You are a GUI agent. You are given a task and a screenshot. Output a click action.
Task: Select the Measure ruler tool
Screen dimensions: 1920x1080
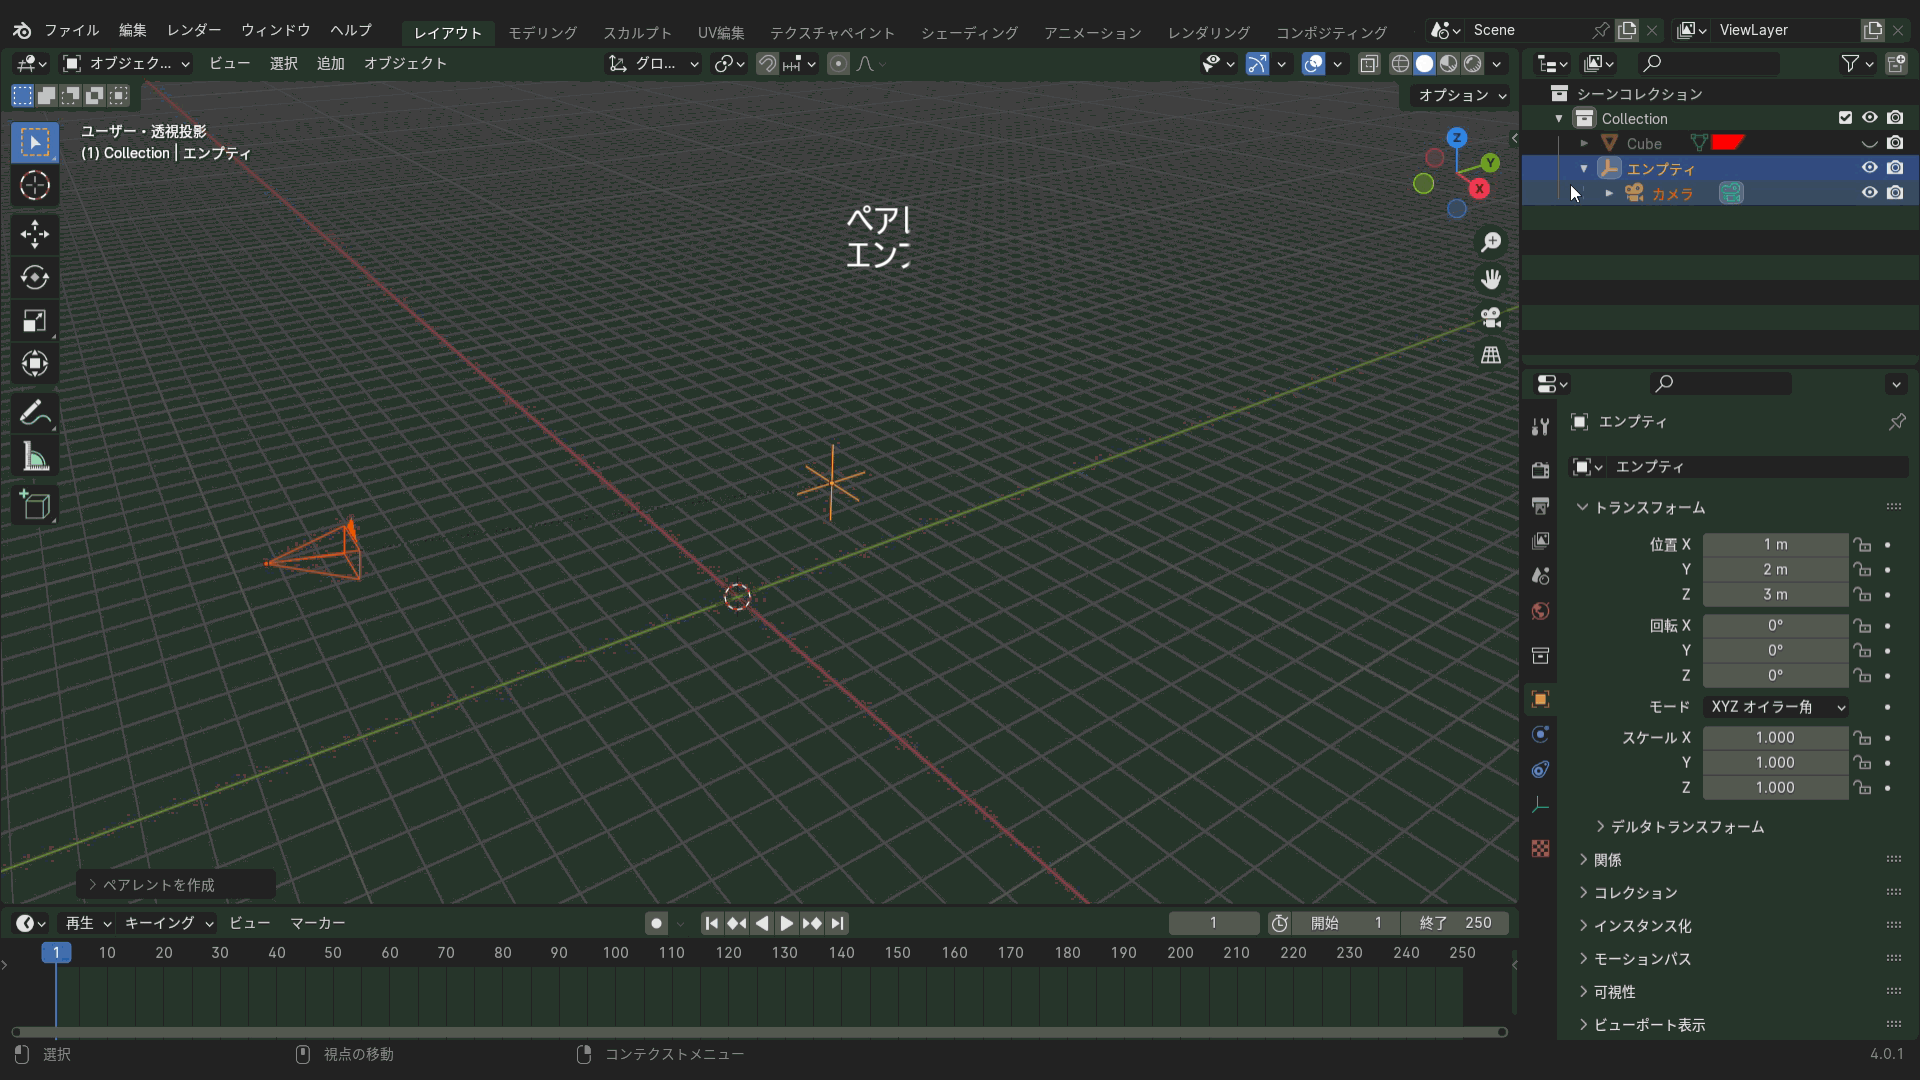(x=35, y=458)
